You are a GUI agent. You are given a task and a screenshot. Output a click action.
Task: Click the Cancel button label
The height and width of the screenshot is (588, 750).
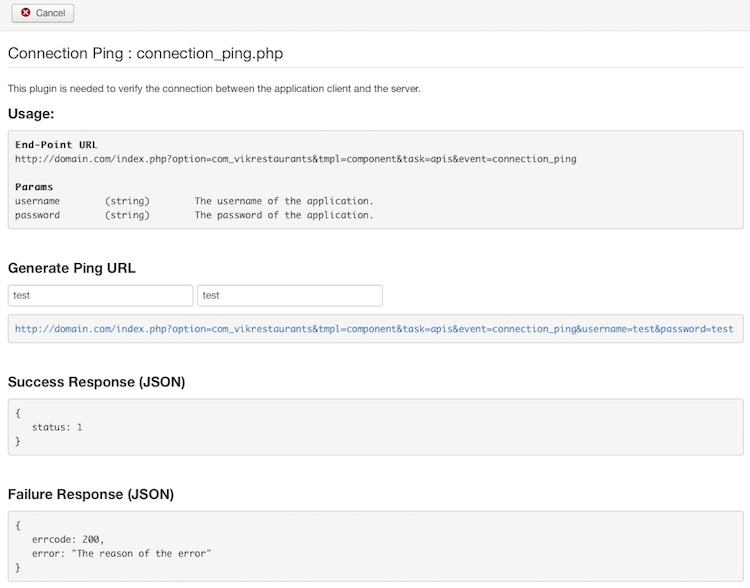tap(50, 13)
